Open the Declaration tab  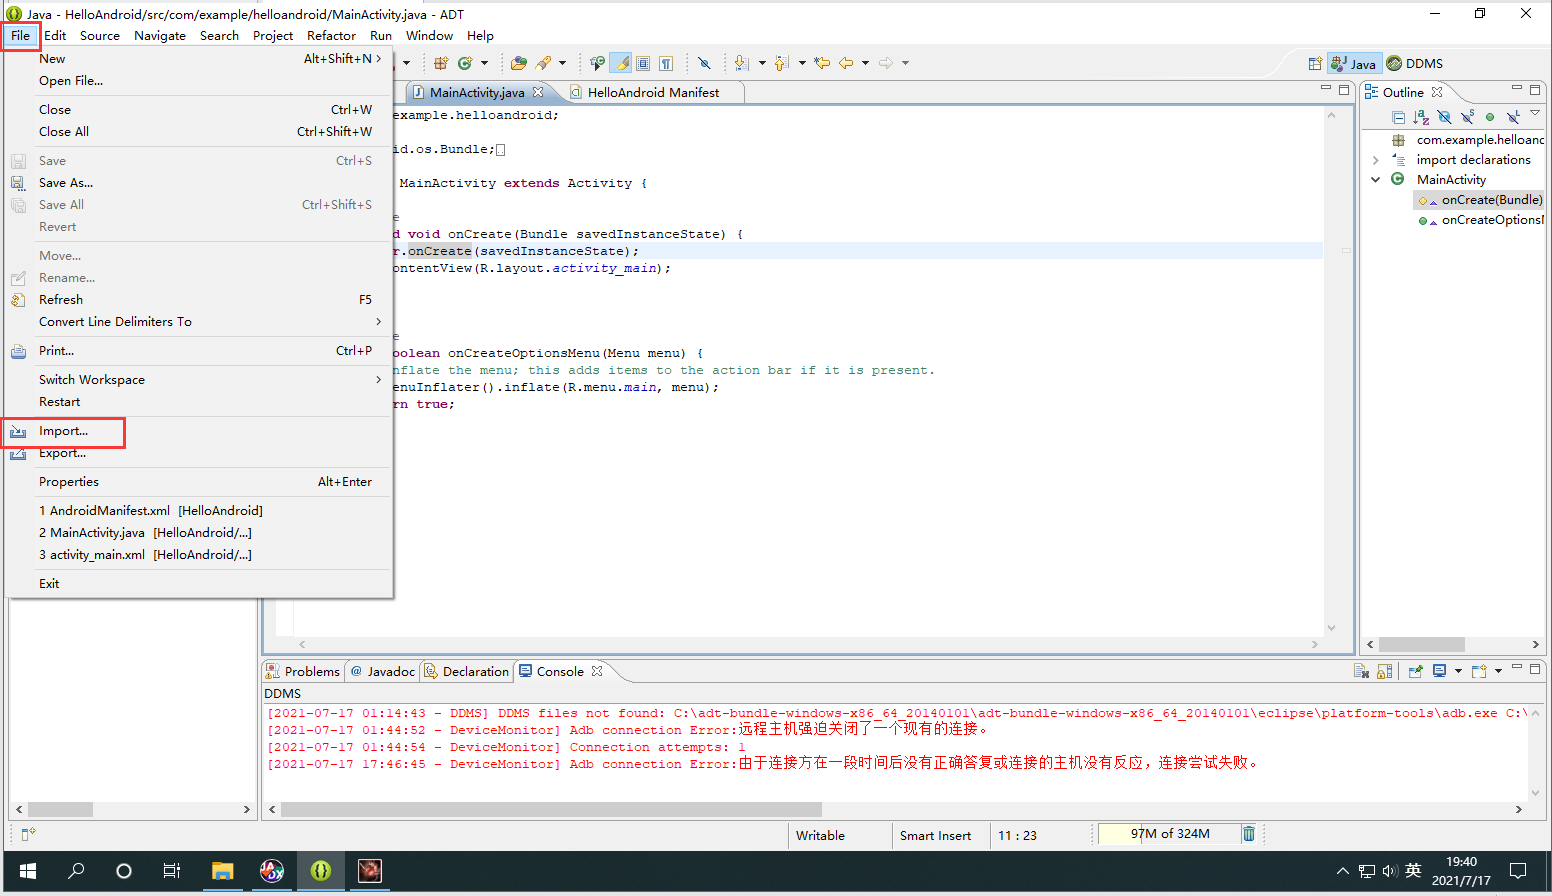pyautogui.click(x=467, y=671)
